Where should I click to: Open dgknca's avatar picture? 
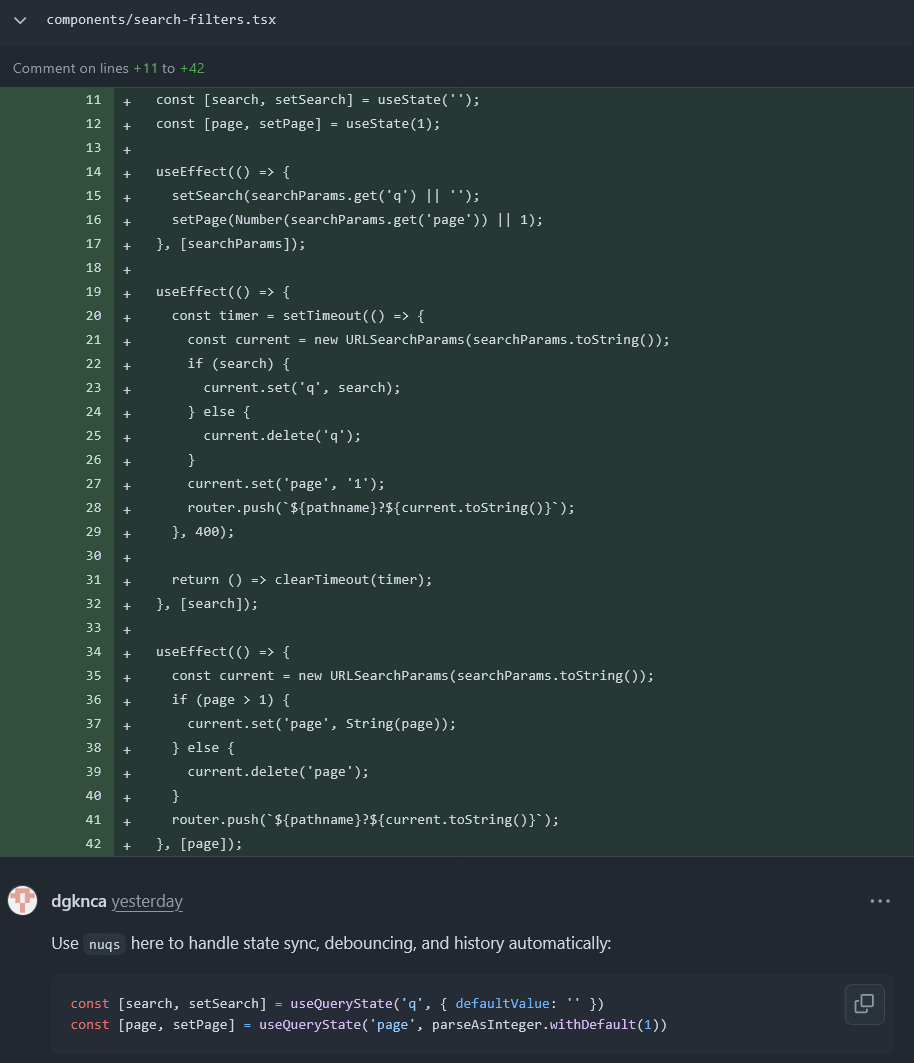click(x=22, y=901)
